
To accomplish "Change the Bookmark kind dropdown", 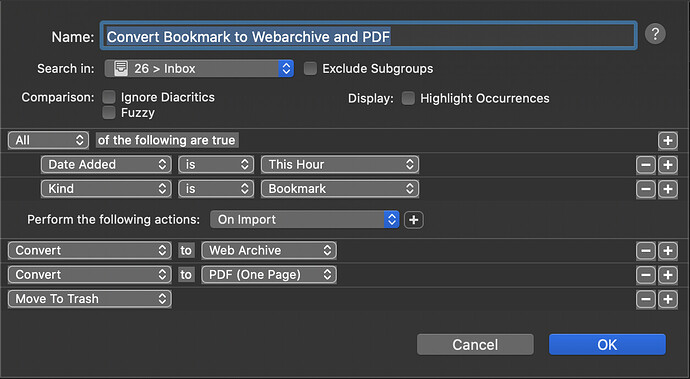I will point(340,189).
